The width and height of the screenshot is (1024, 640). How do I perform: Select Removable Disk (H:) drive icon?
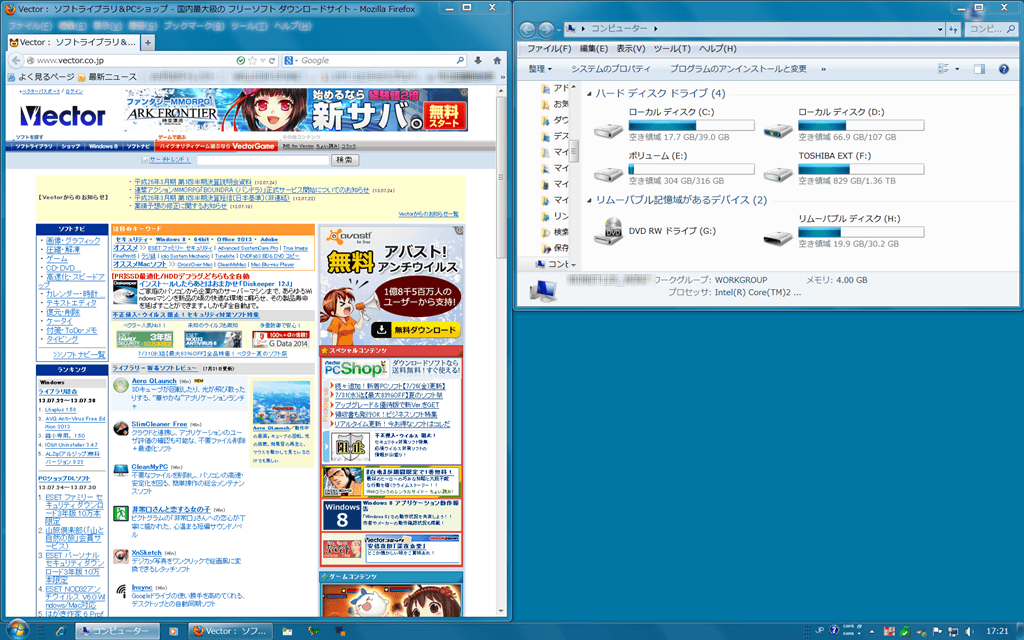[x=778, y=237]
